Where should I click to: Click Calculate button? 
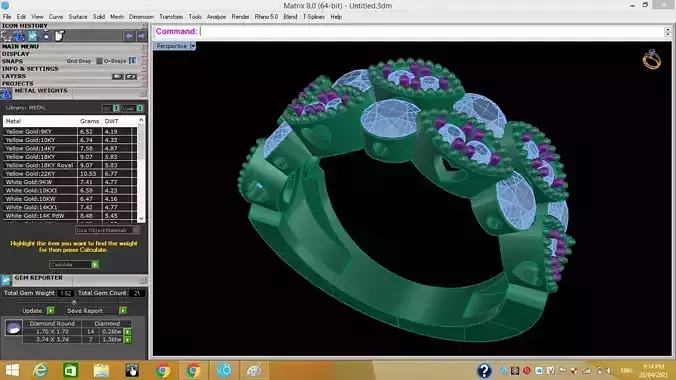71,264
